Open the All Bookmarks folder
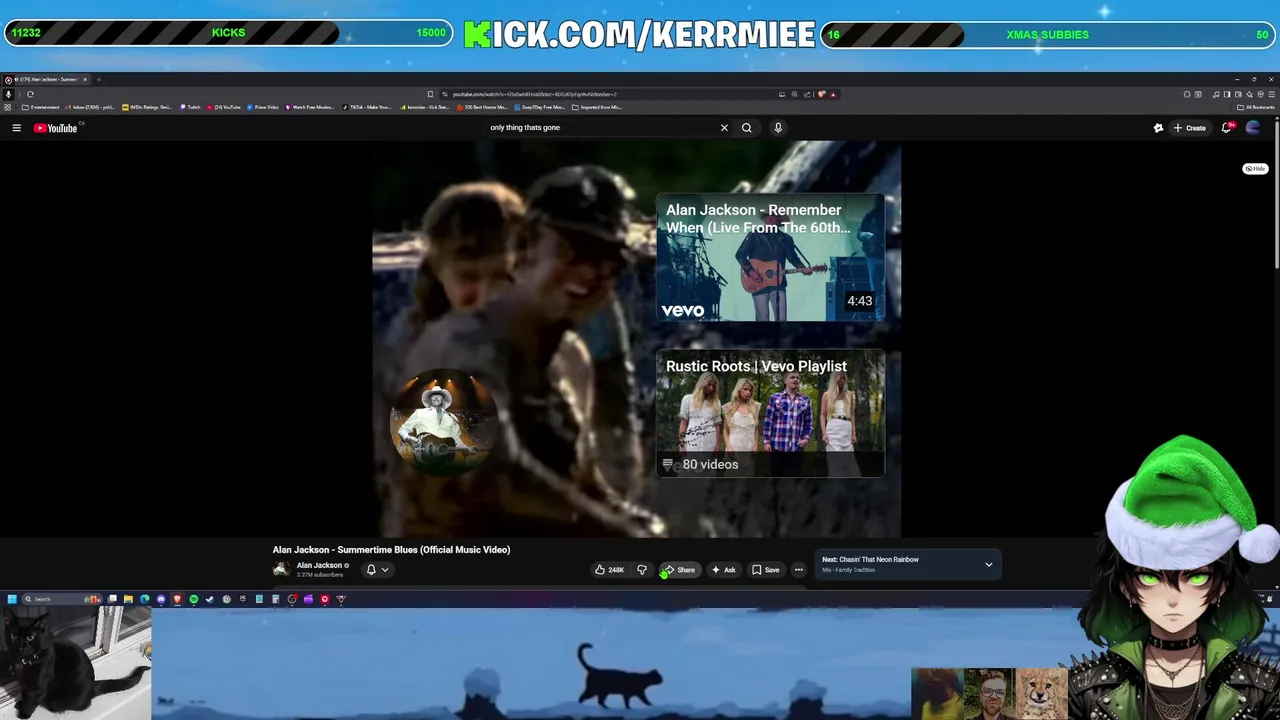 tap(1256, 107)
